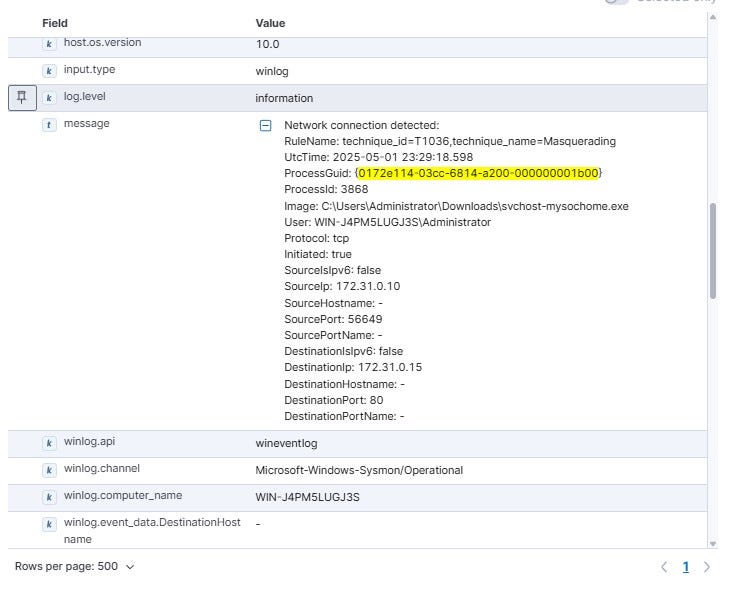Click keyword icon for winlog.event_data.DestinationHostname
Screen dimensions: 731x592
(x=49, y=524)
